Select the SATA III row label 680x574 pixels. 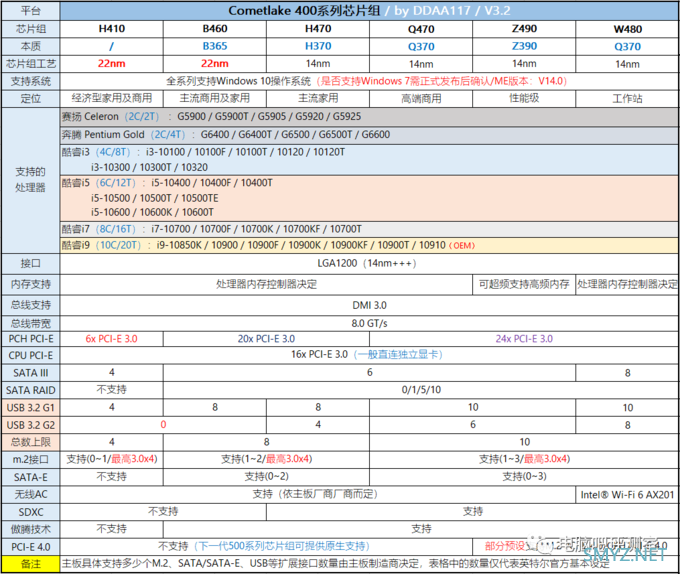tap(30, 373)
